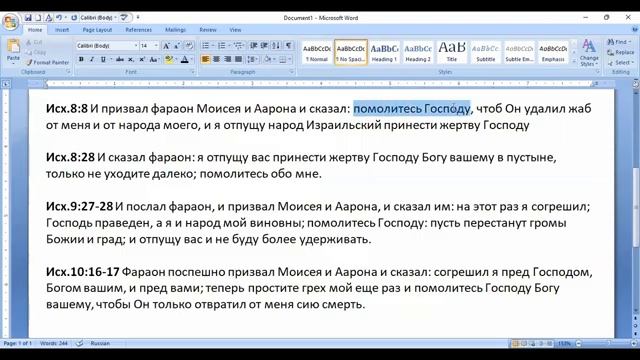Center align the text
Screen dimensions: 640x360
(x=216, y=60)
